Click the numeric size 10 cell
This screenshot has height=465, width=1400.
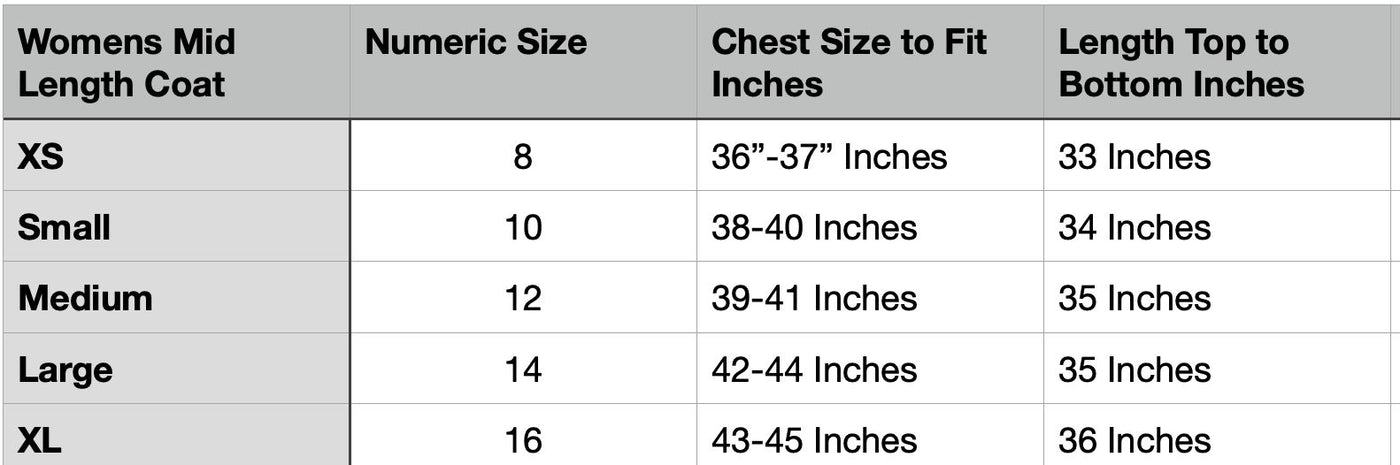[x=523, y=227]
